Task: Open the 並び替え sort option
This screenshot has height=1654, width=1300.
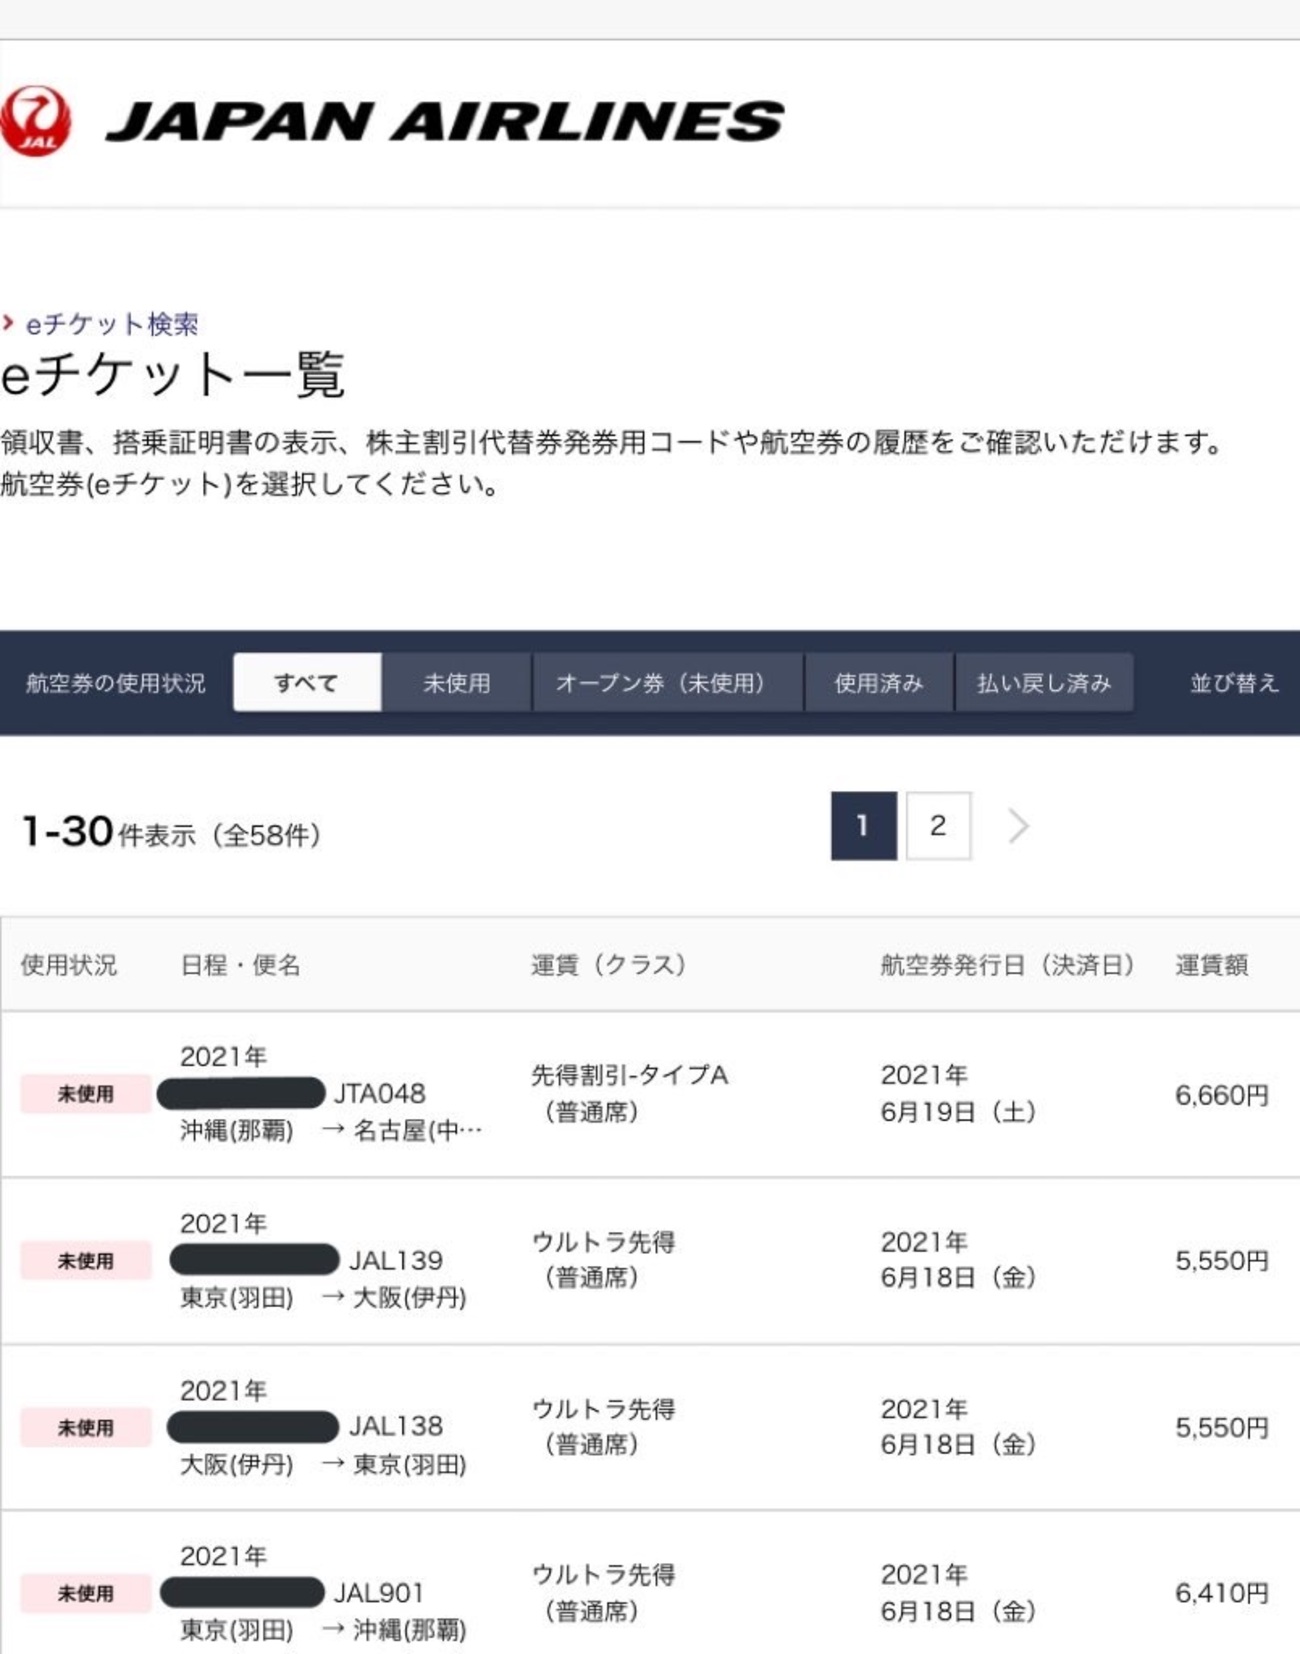Action: (1234, 683)
